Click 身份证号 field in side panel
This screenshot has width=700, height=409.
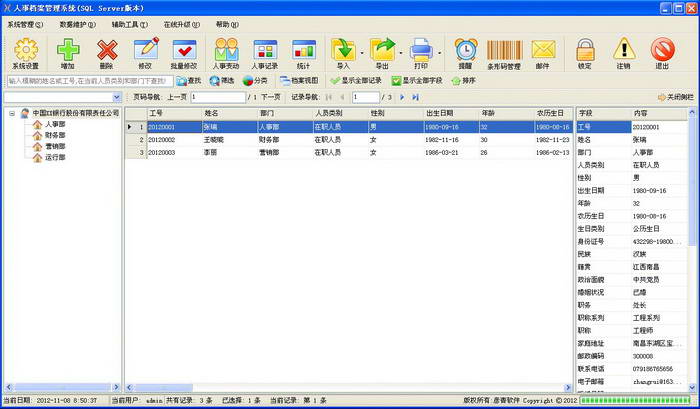click(632, 242)
